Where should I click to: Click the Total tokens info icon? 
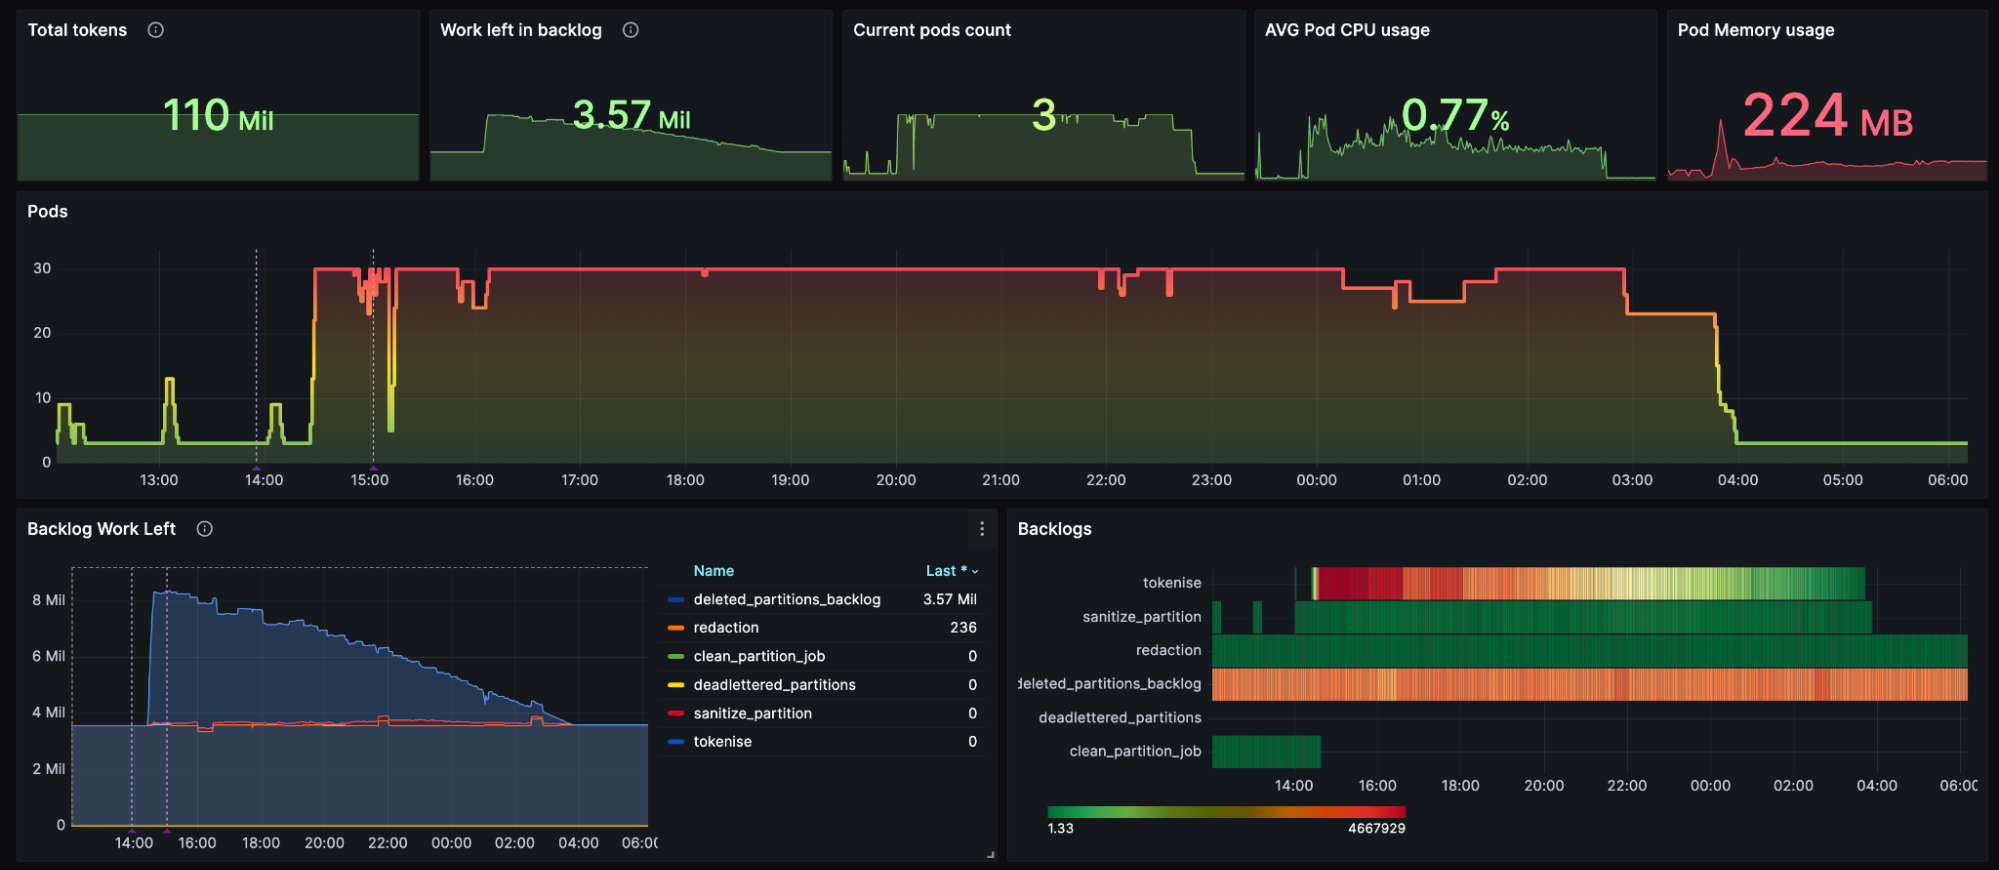click(x=156, y=30)
